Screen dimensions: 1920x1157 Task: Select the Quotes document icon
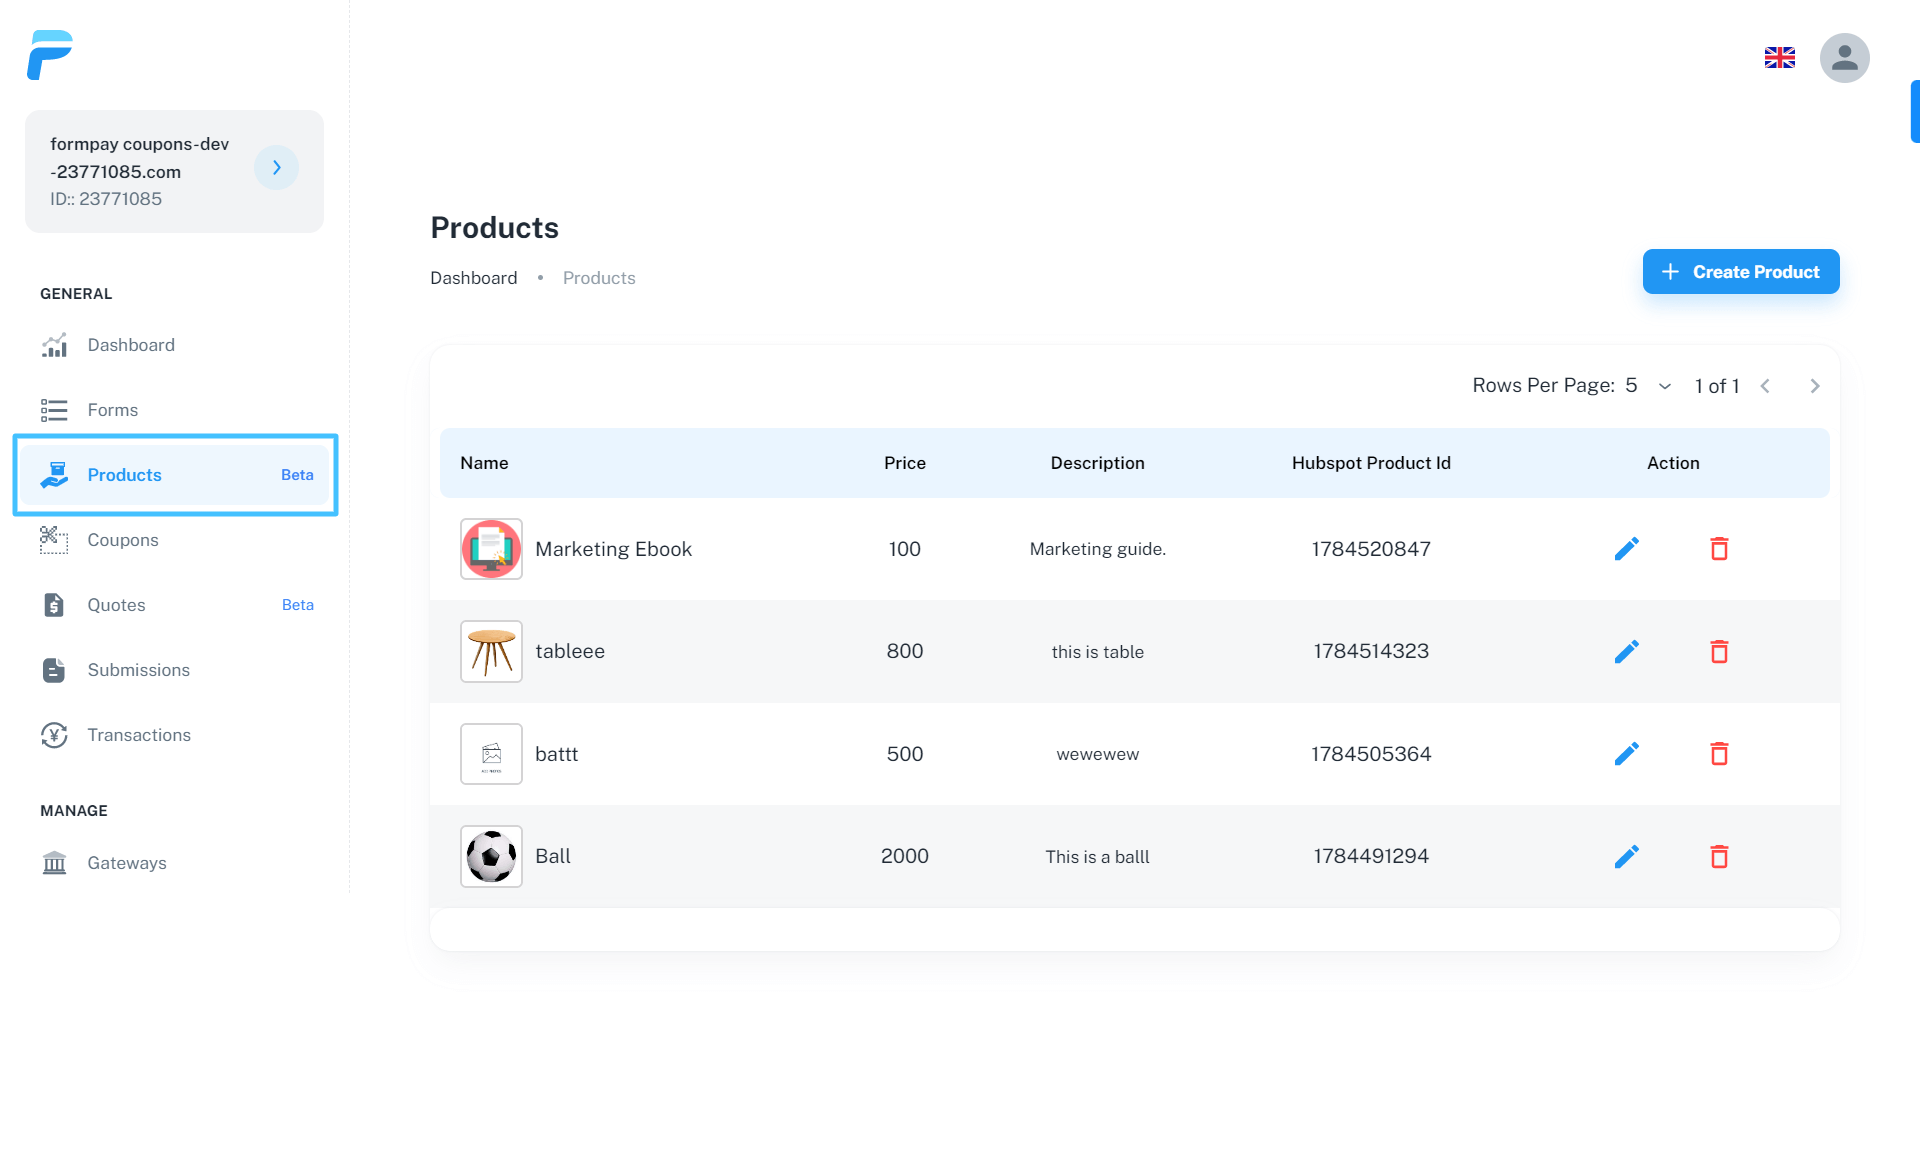[x=55, y=605]
